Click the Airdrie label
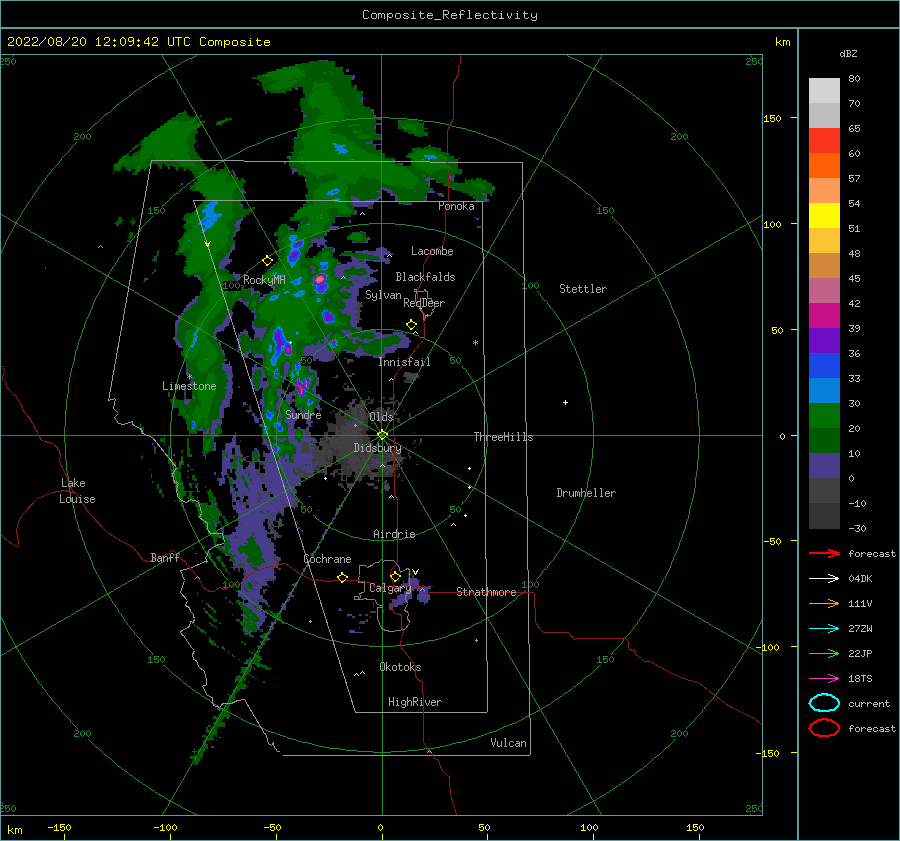The width and height of the screenshot is (900, 841). [x=394, y=534]
